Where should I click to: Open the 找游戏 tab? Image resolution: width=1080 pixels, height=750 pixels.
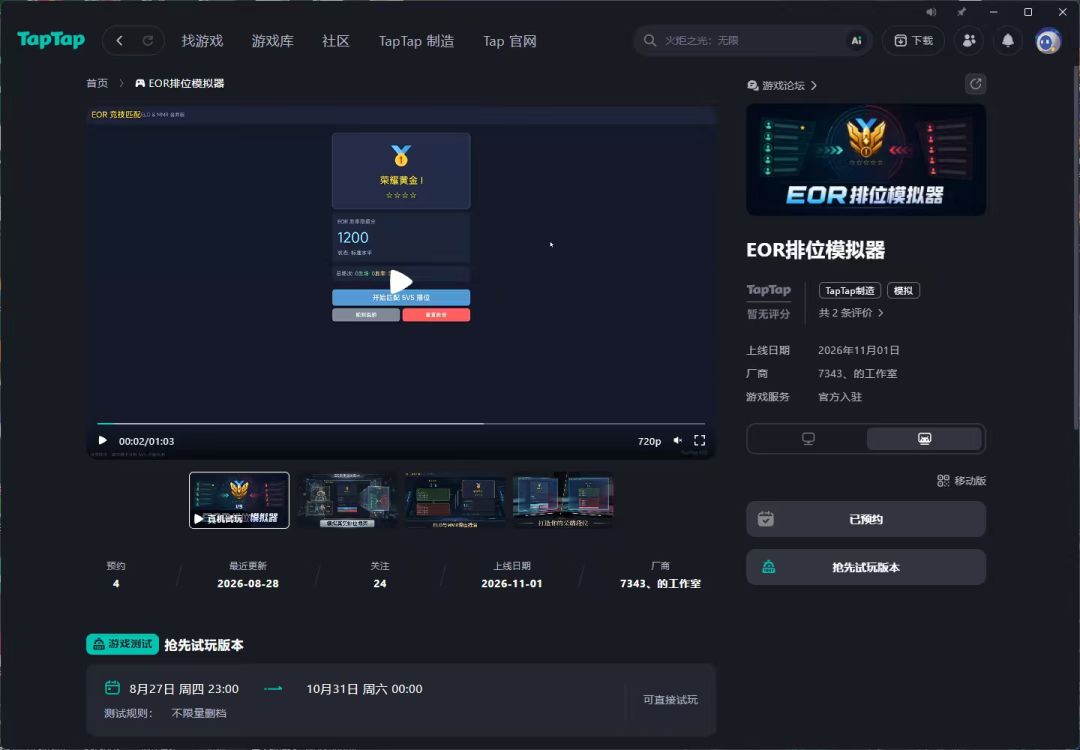tap(202, 41)
